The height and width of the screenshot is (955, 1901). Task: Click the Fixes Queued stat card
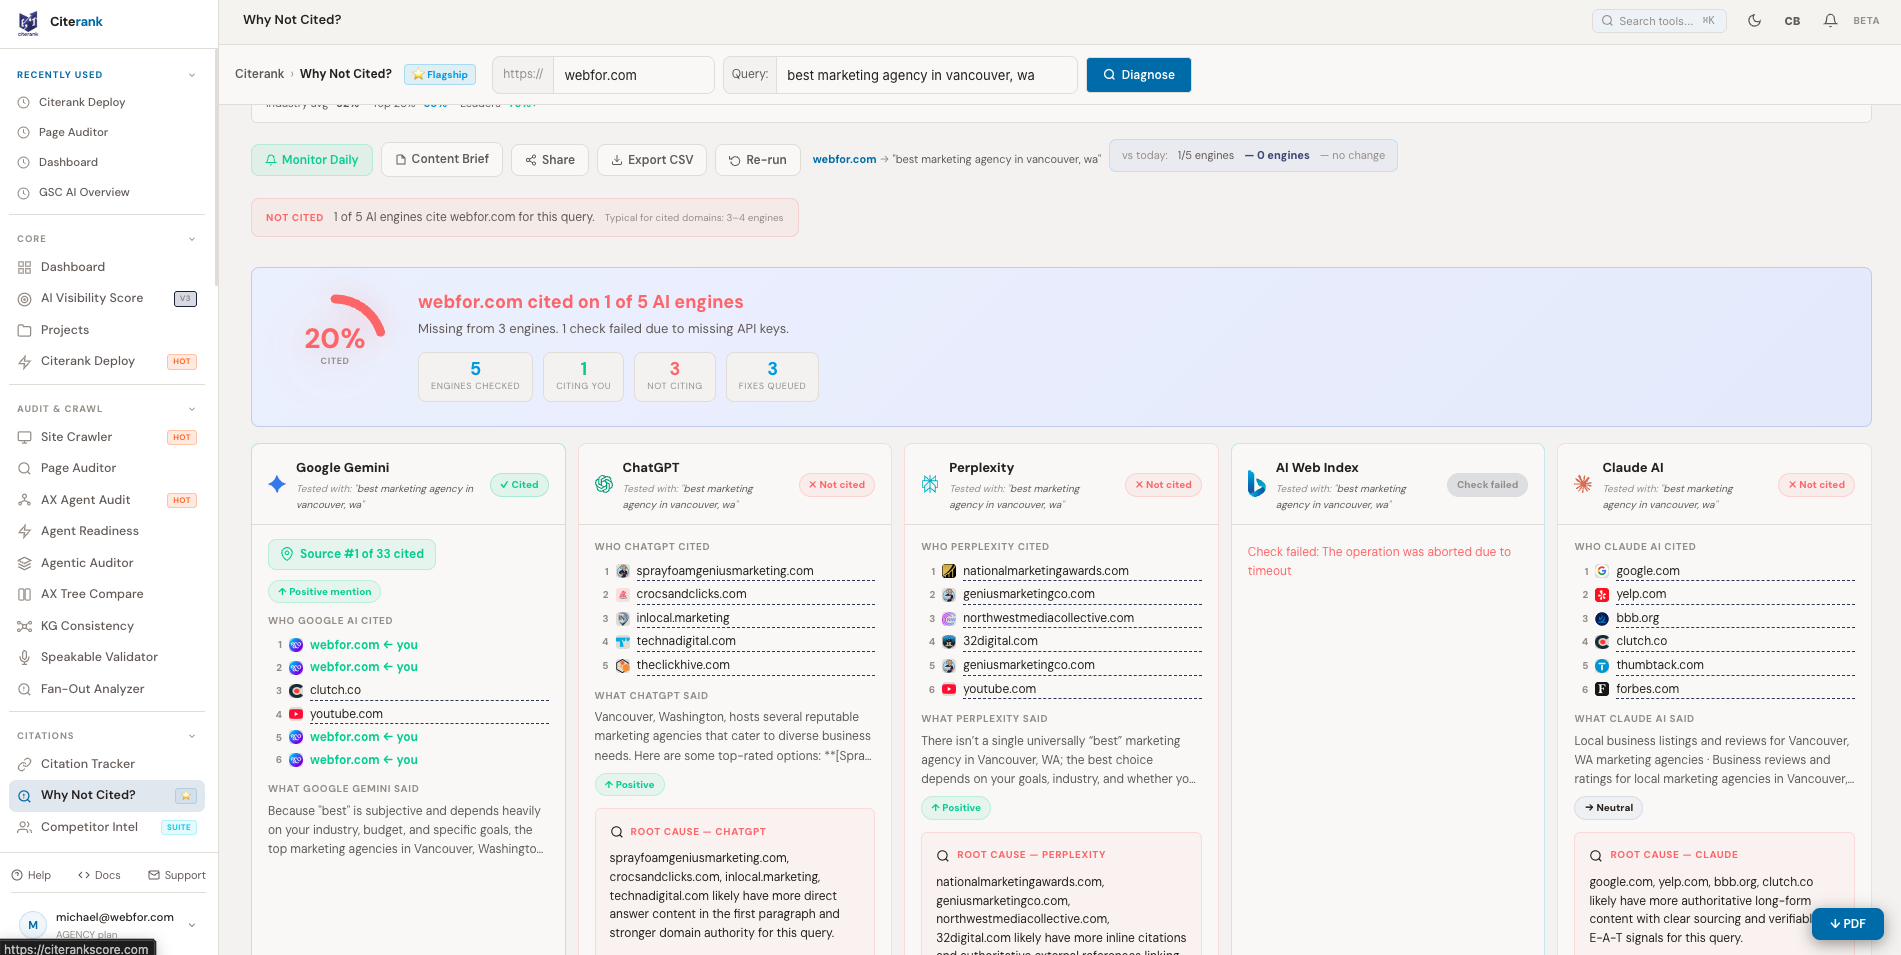(772, 377)
